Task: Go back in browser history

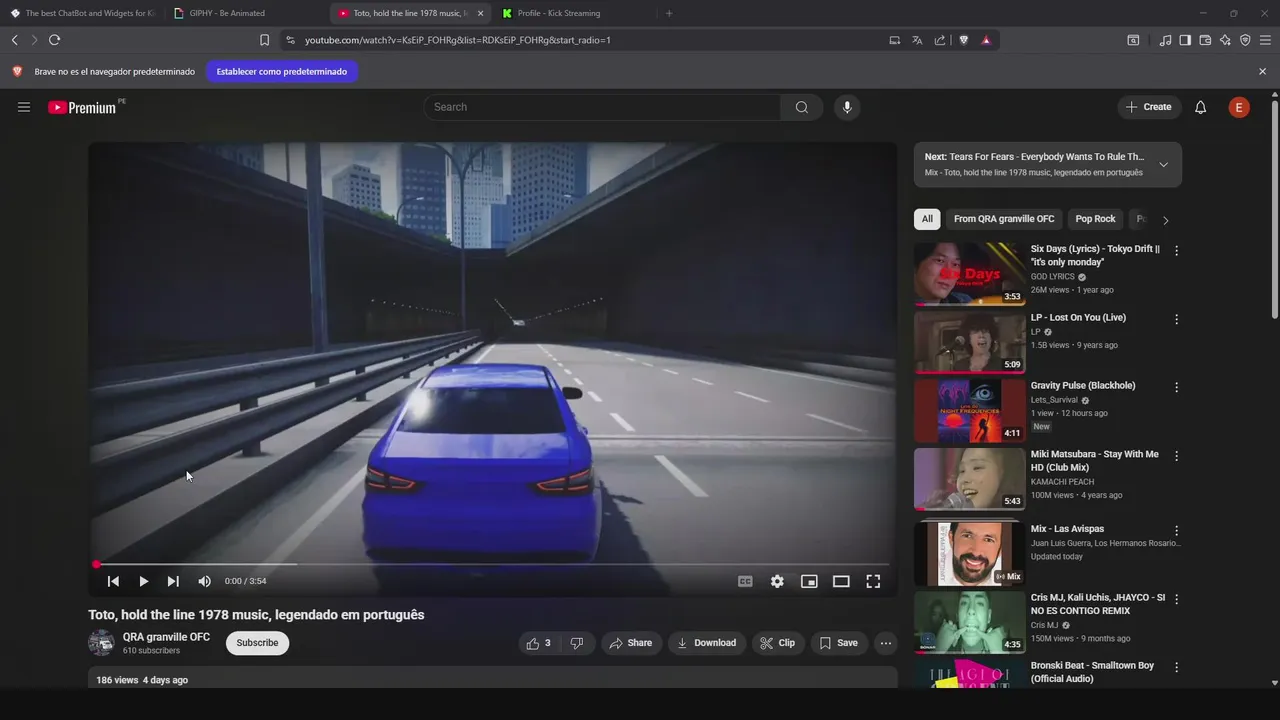Action: [14, 40]
